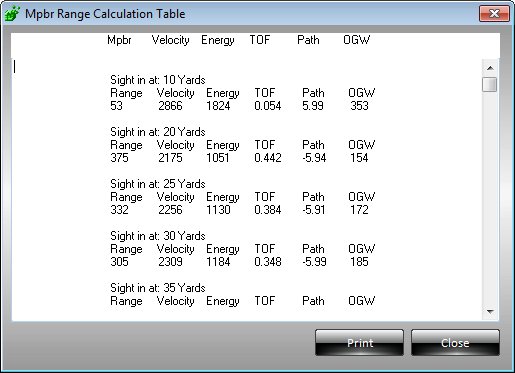The image size is (515, 373).
Task: Click the 'Sight in at: 30 Yards' line
Action: 158,236
